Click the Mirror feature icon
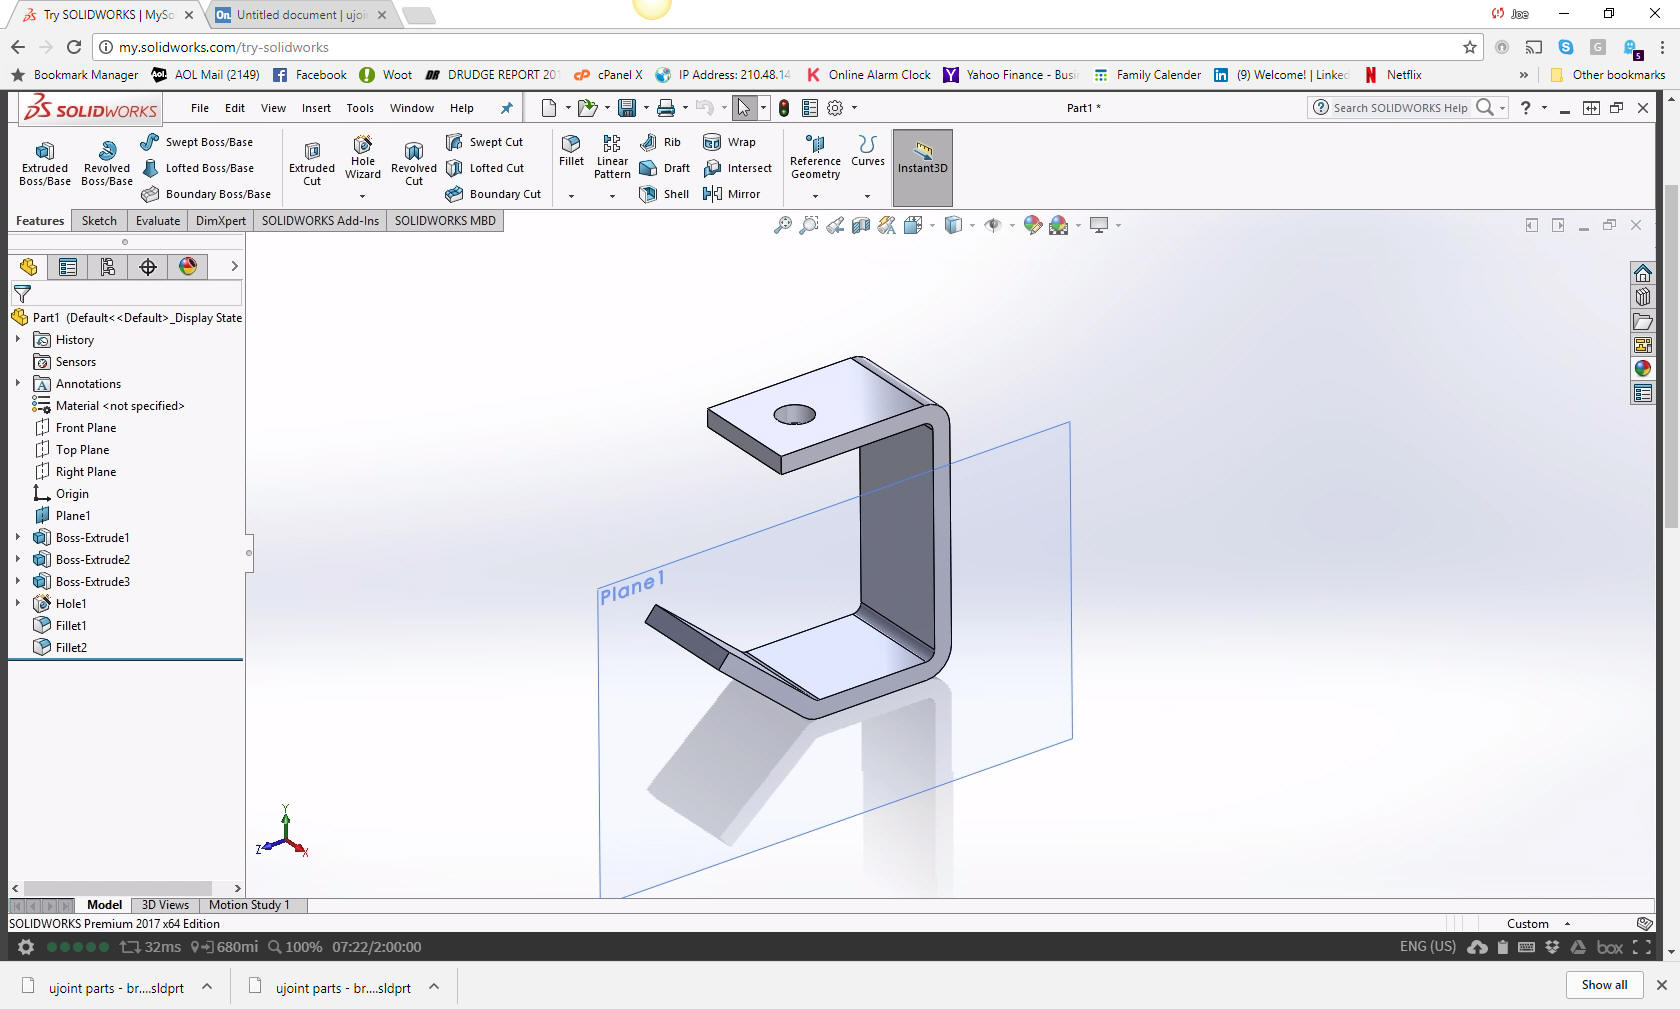 [731, 194]
